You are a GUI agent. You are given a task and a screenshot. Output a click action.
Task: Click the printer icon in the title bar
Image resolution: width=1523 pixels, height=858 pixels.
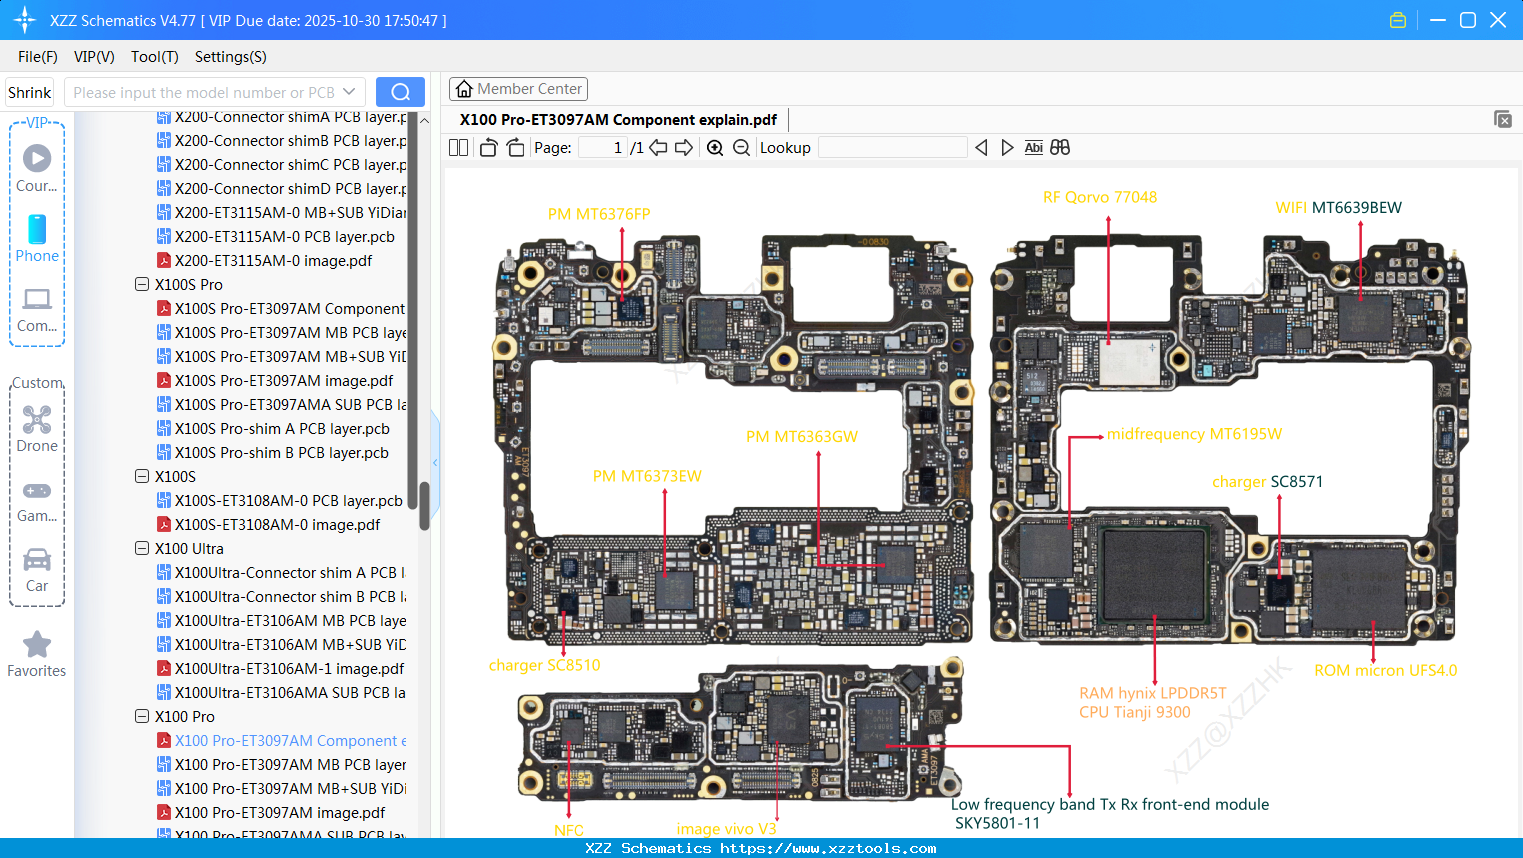pos(1397,19)
